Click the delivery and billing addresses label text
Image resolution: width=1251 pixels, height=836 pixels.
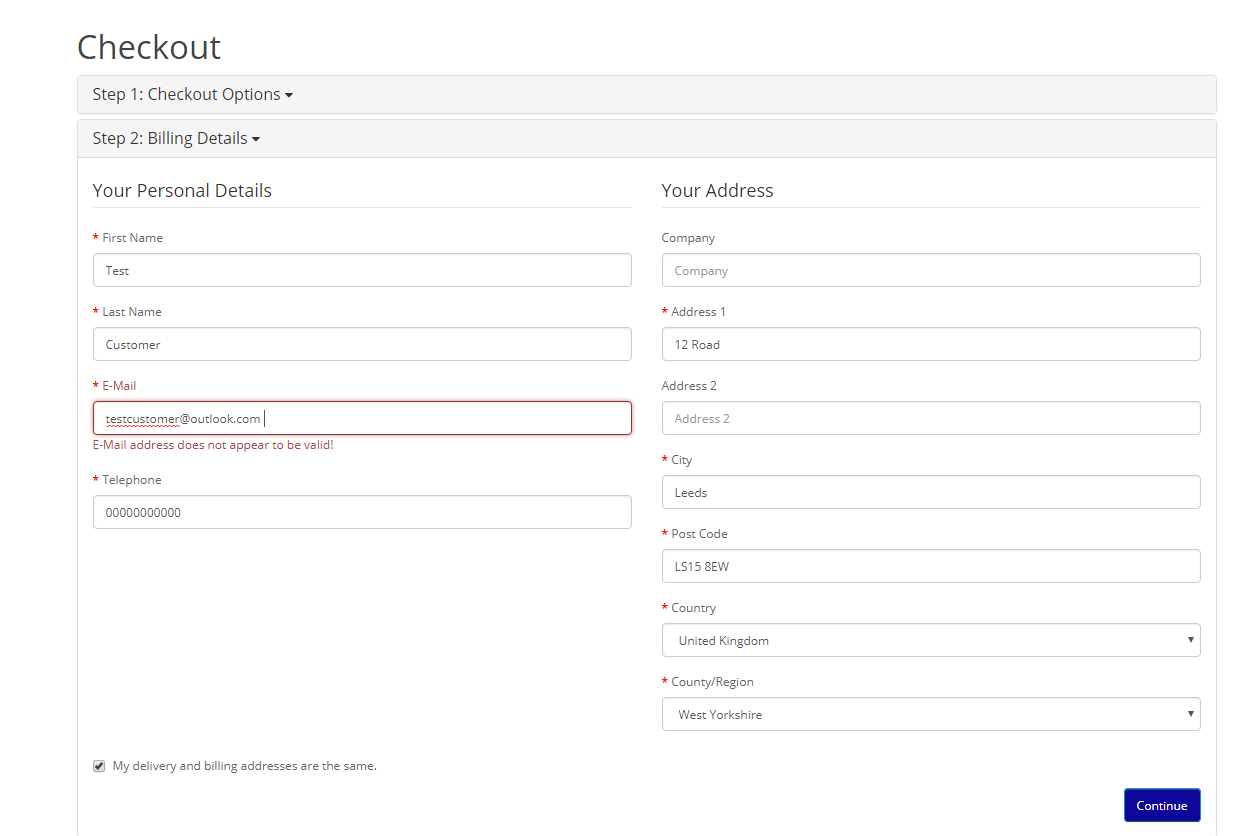click(244, 766)
